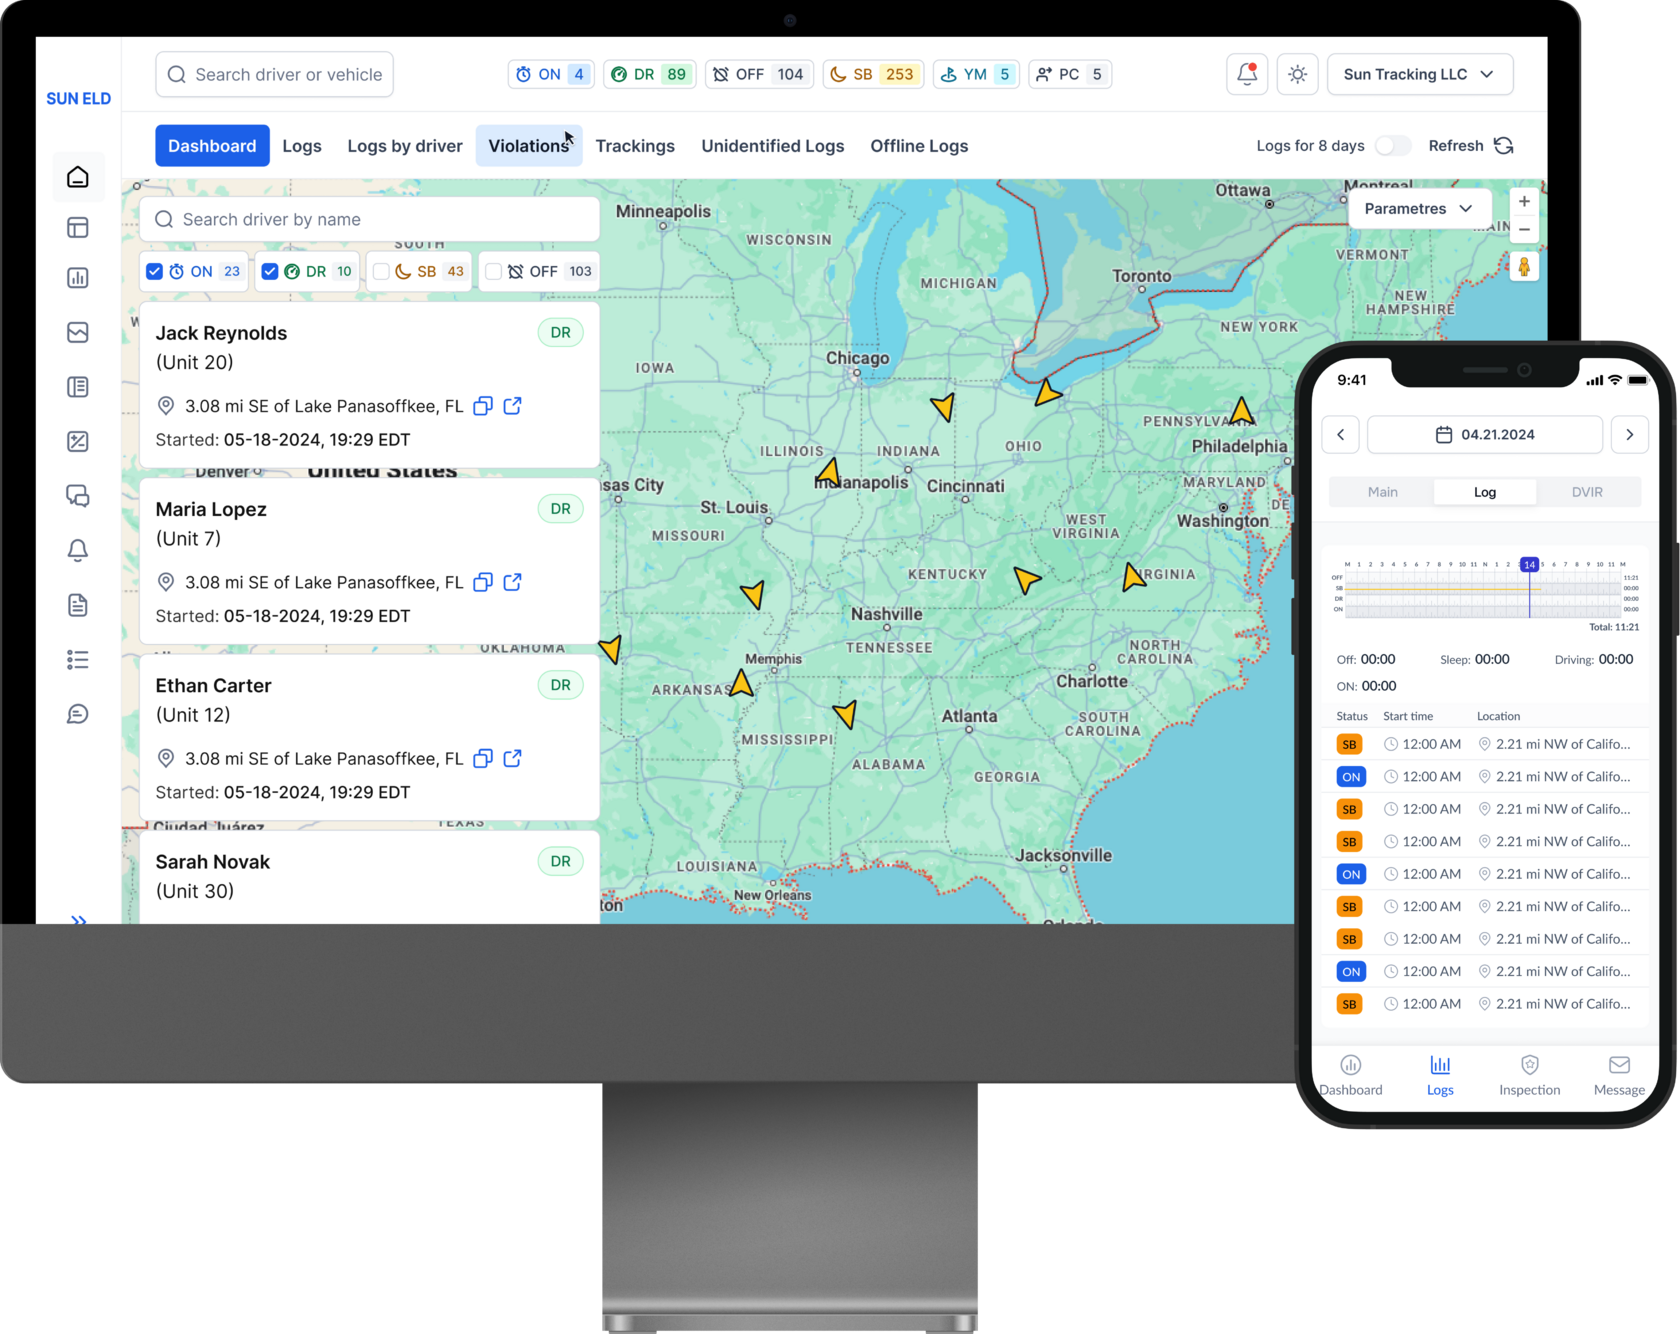Toggle the Logs for 8 days switch
1680x1334 pixels.
[1392, 146]
